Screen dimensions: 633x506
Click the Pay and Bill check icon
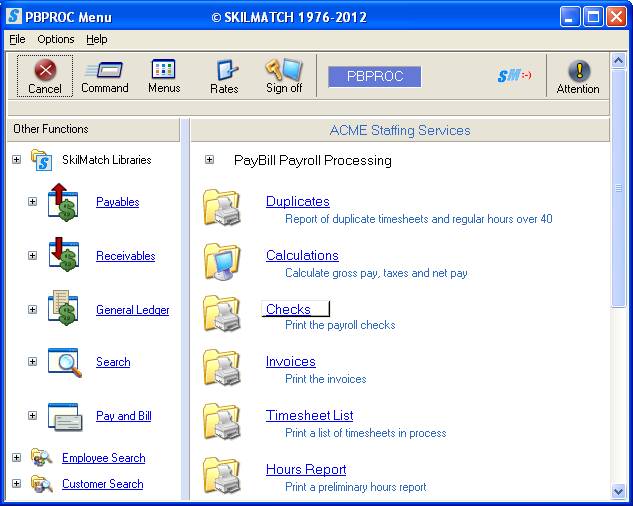click(65, 416)
